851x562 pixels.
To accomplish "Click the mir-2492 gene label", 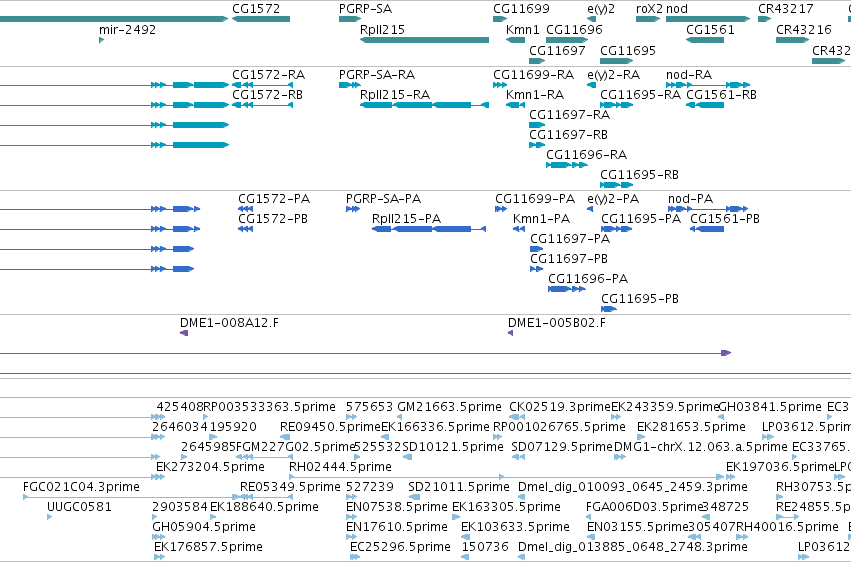I will (x=128, y=29).
